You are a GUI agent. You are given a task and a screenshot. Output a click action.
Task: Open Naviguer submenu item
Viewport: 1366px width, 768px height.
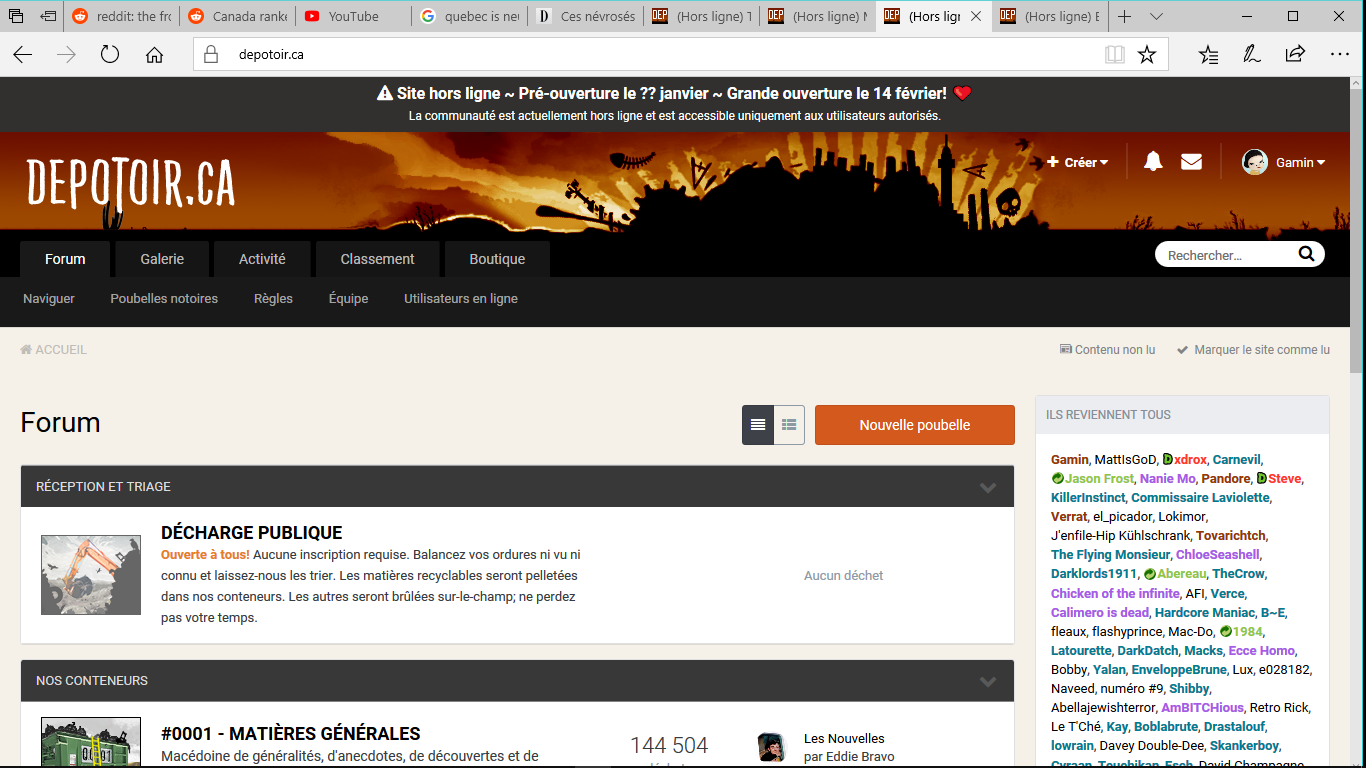[49, 299]
